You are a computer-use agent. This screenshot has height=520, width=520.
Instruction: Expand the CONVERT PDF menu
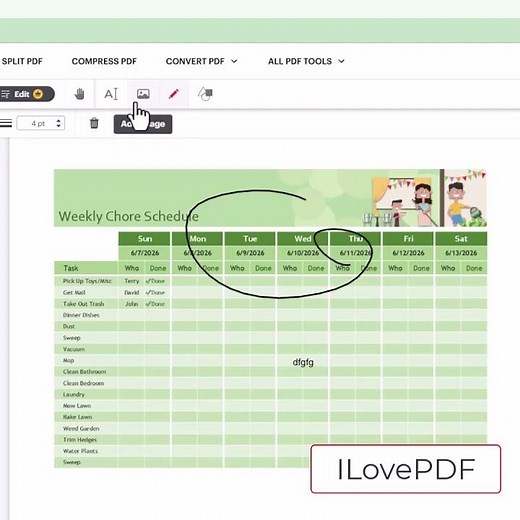tap(201, 61)
